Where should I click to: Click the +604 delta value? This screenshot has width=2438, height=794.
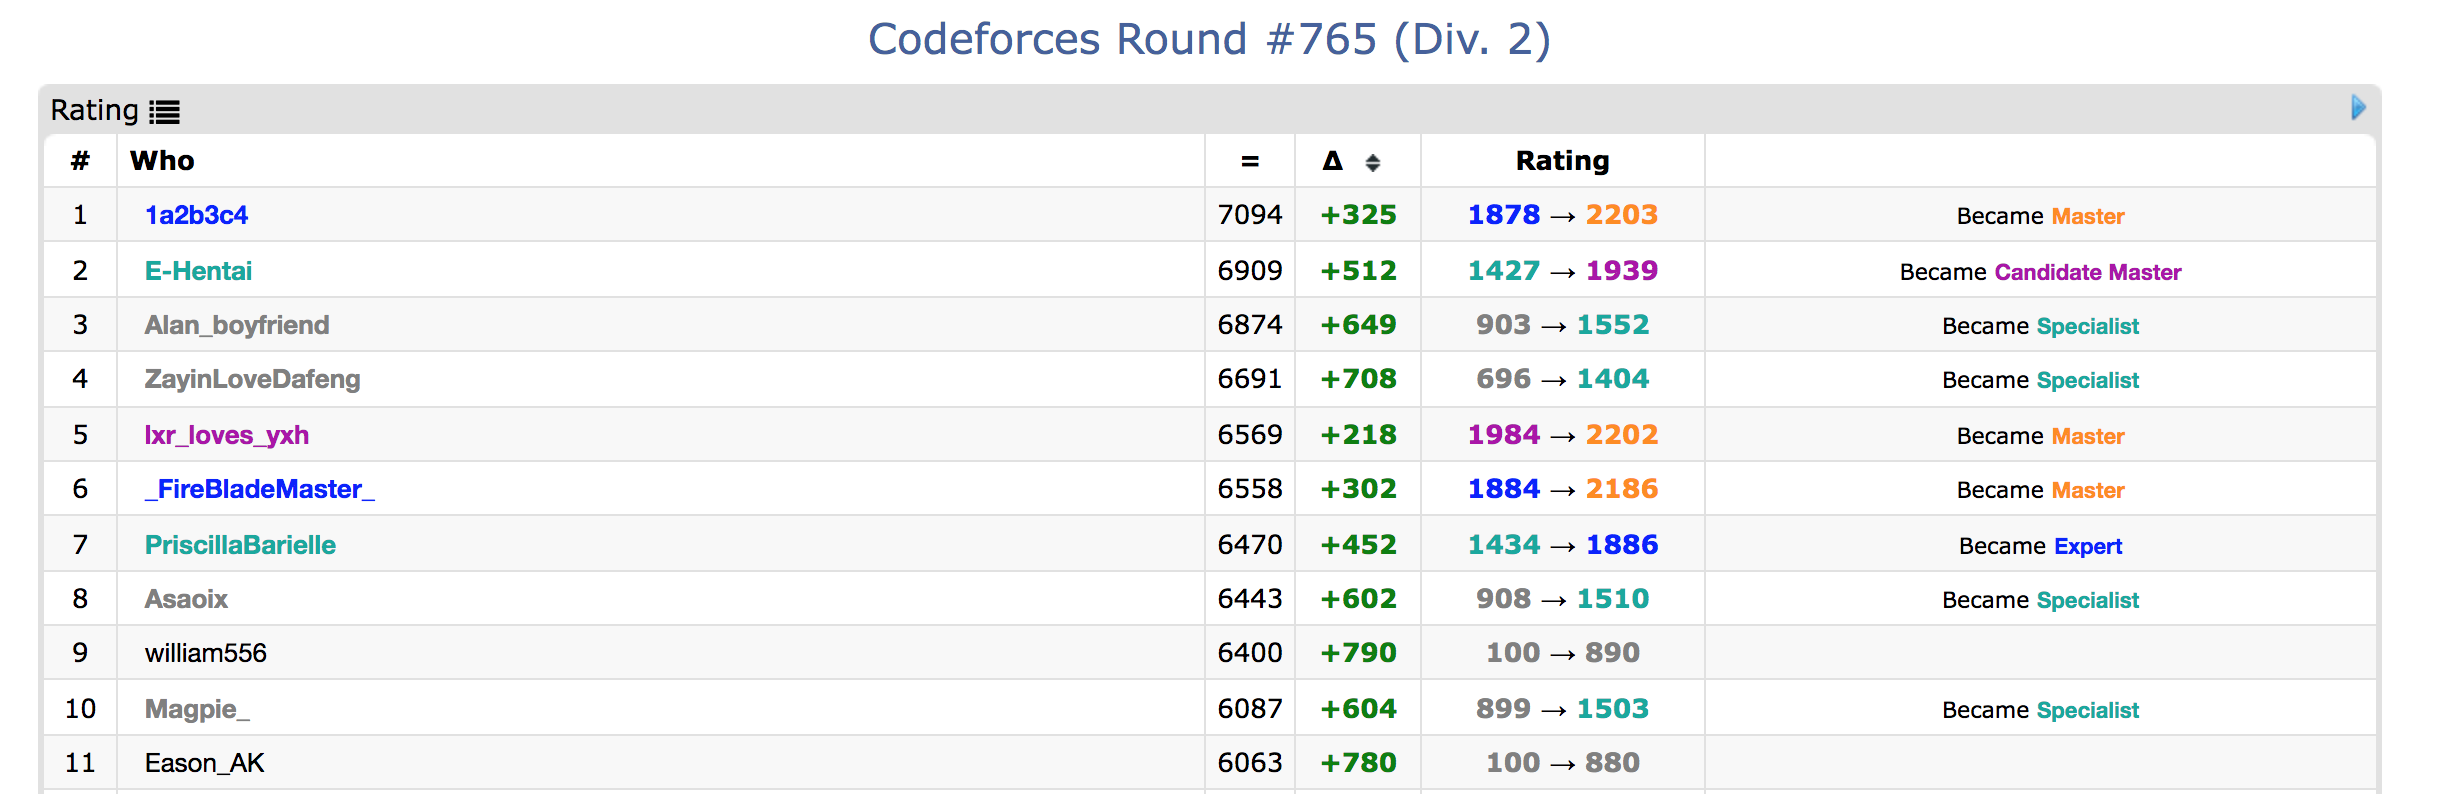click(x=1358, y=709)
